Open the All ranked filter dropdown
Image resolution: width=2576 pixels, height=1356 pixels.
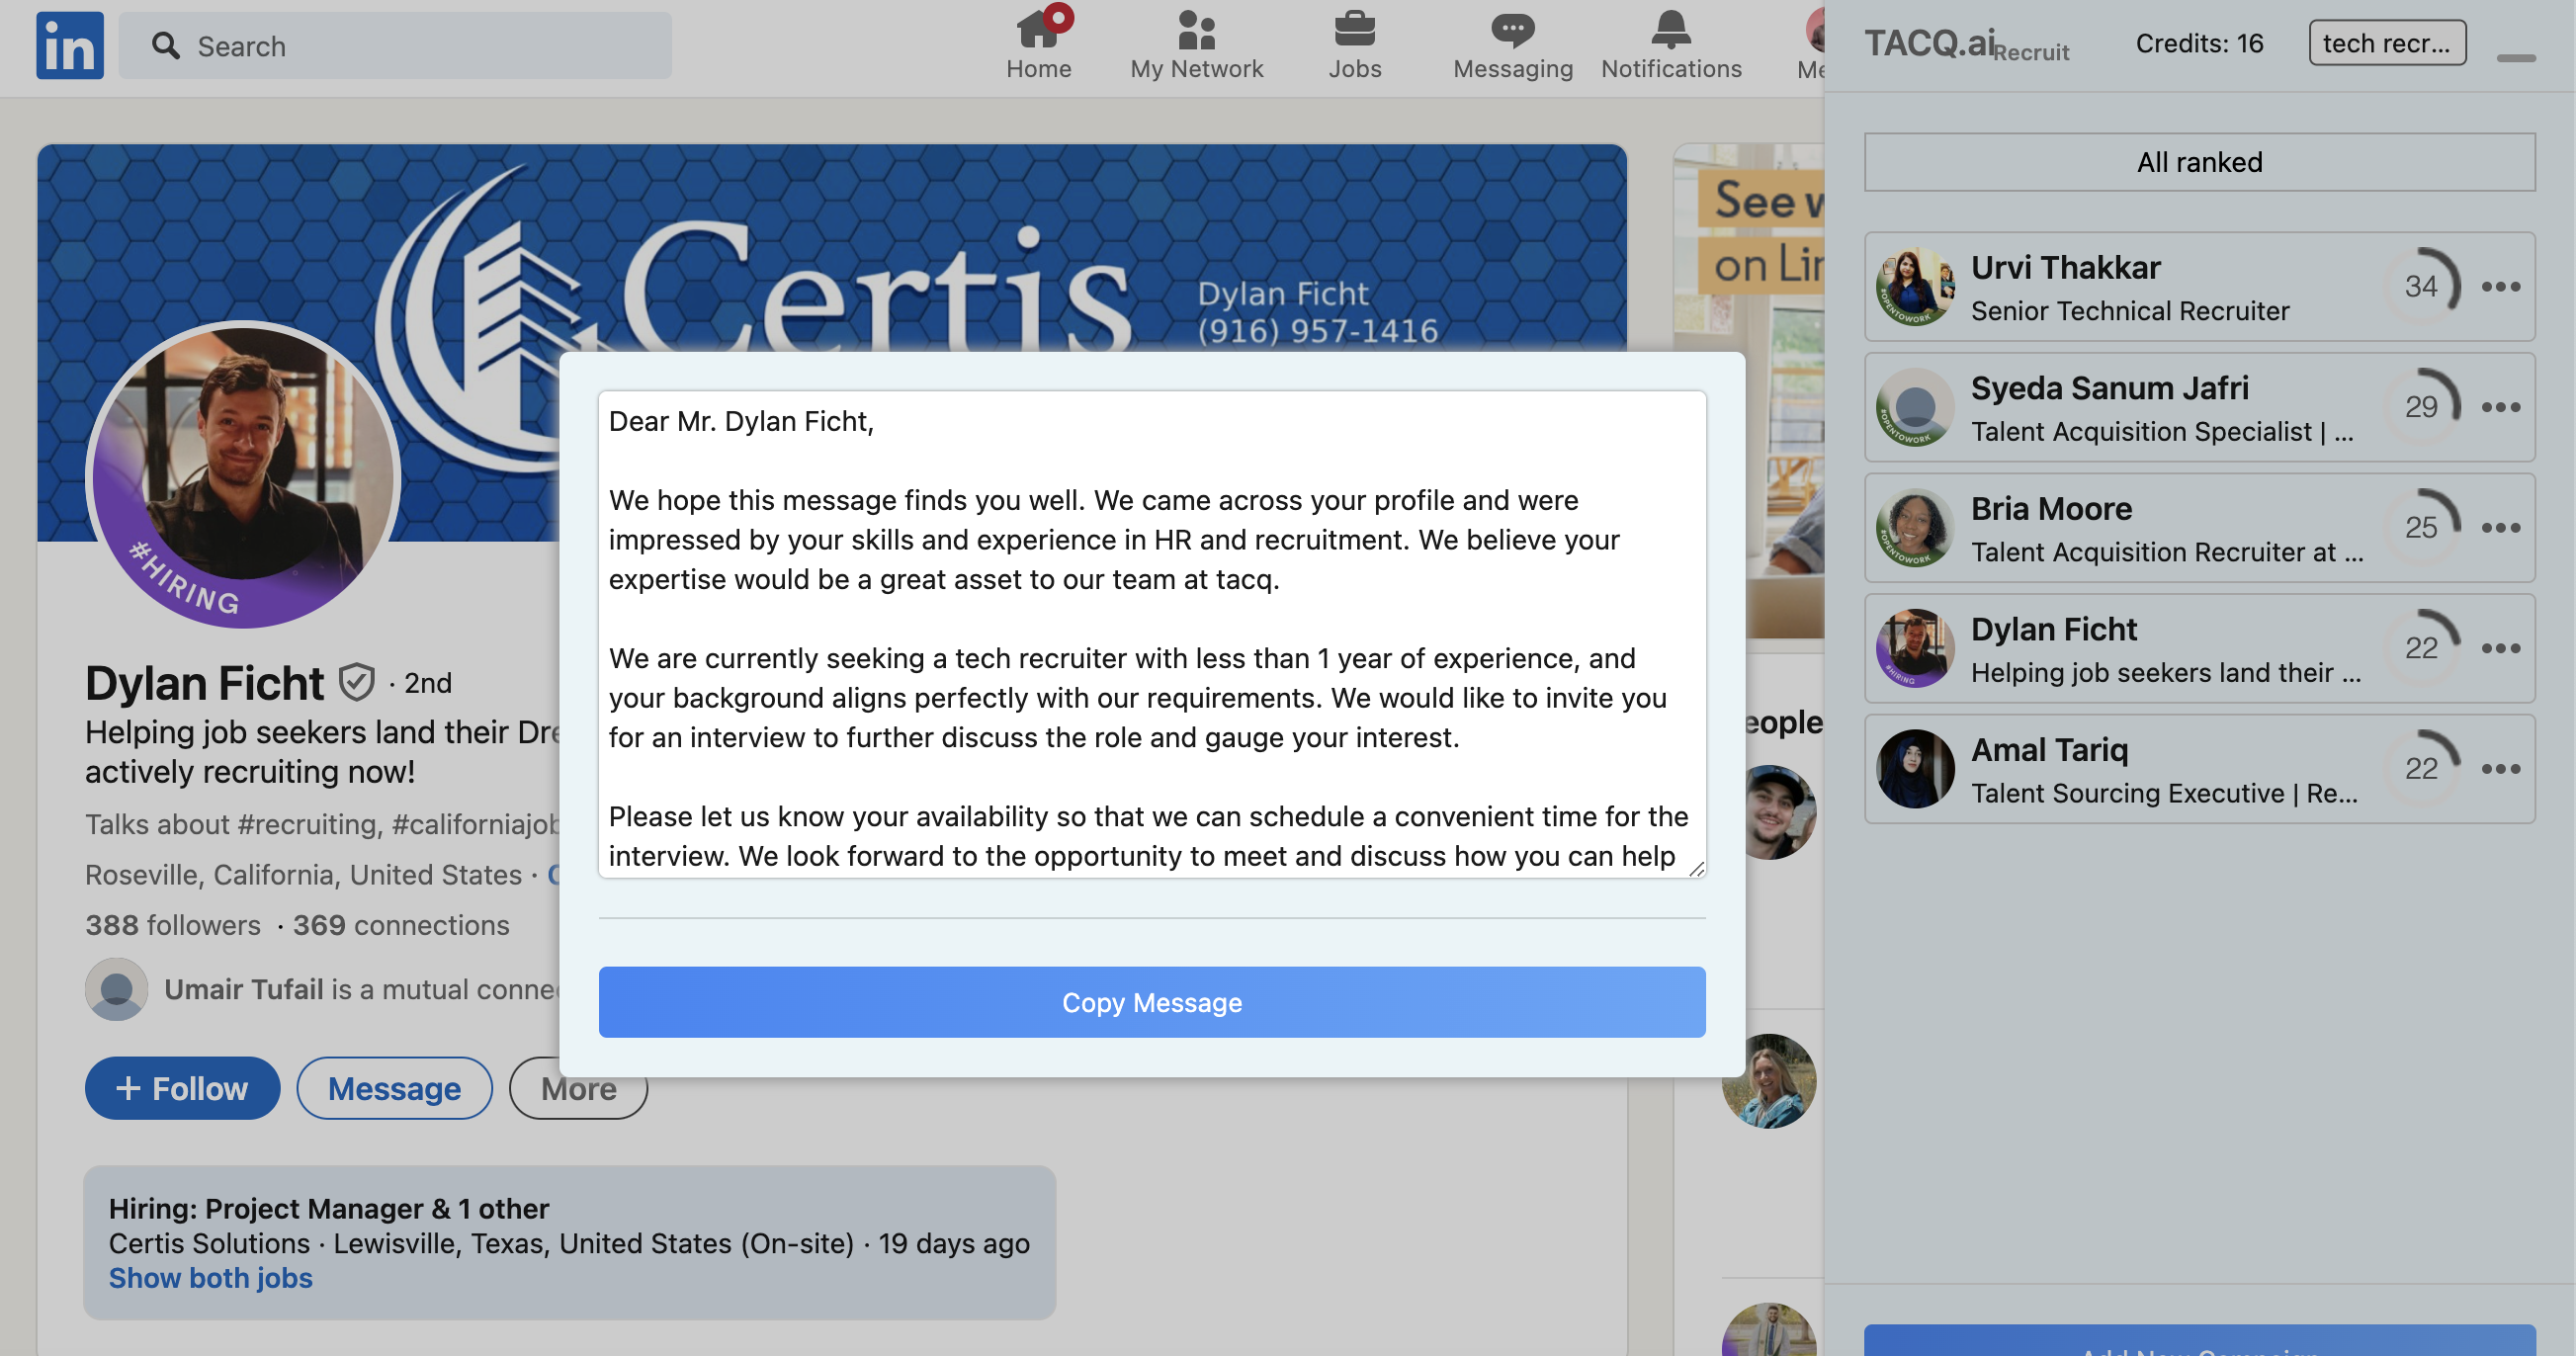(2199, 162)
